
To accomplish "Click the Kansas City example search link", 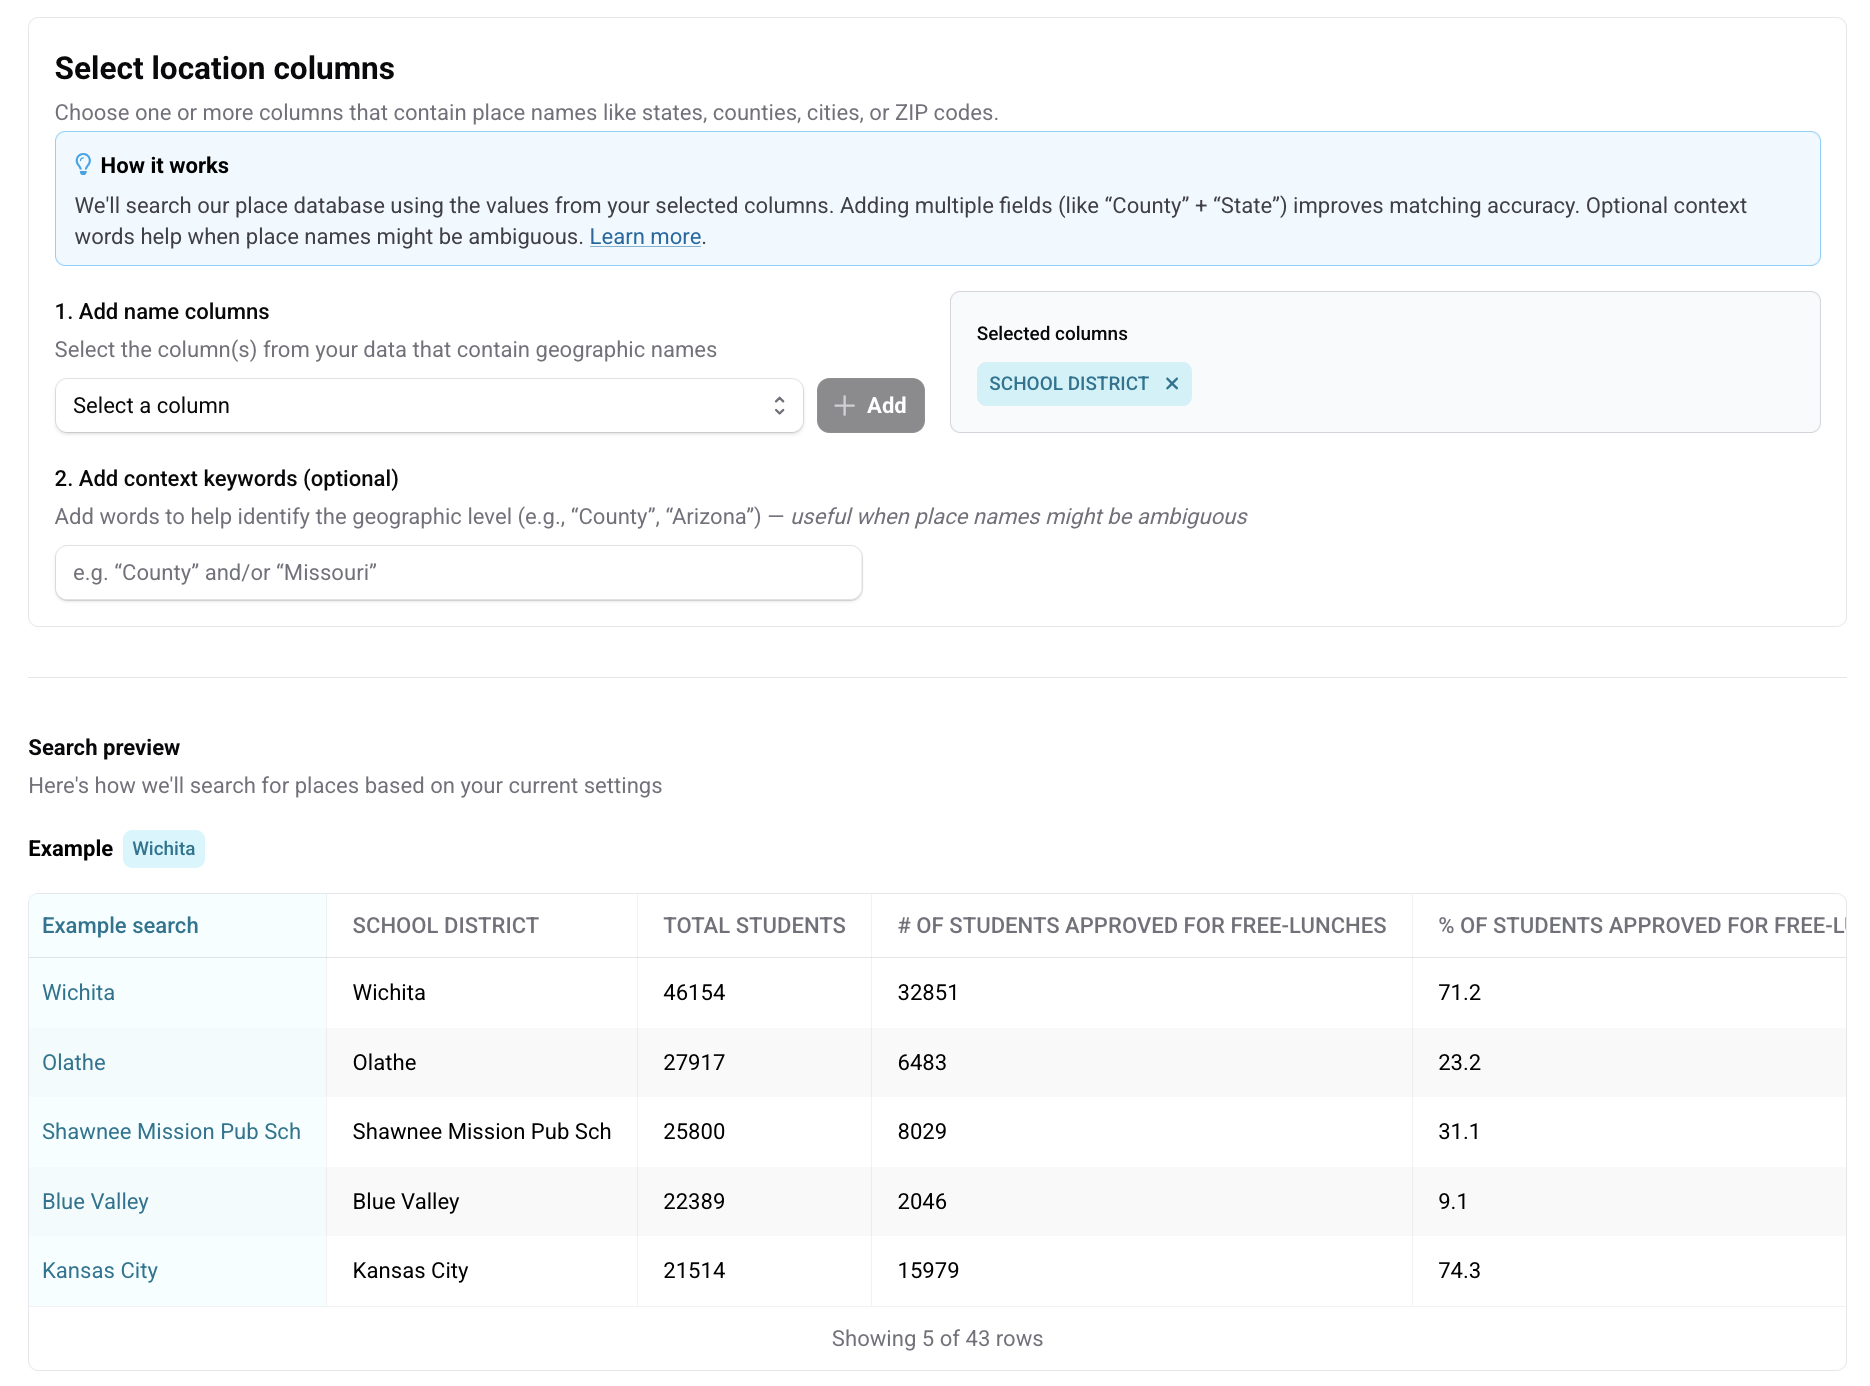I will 100,1271.
